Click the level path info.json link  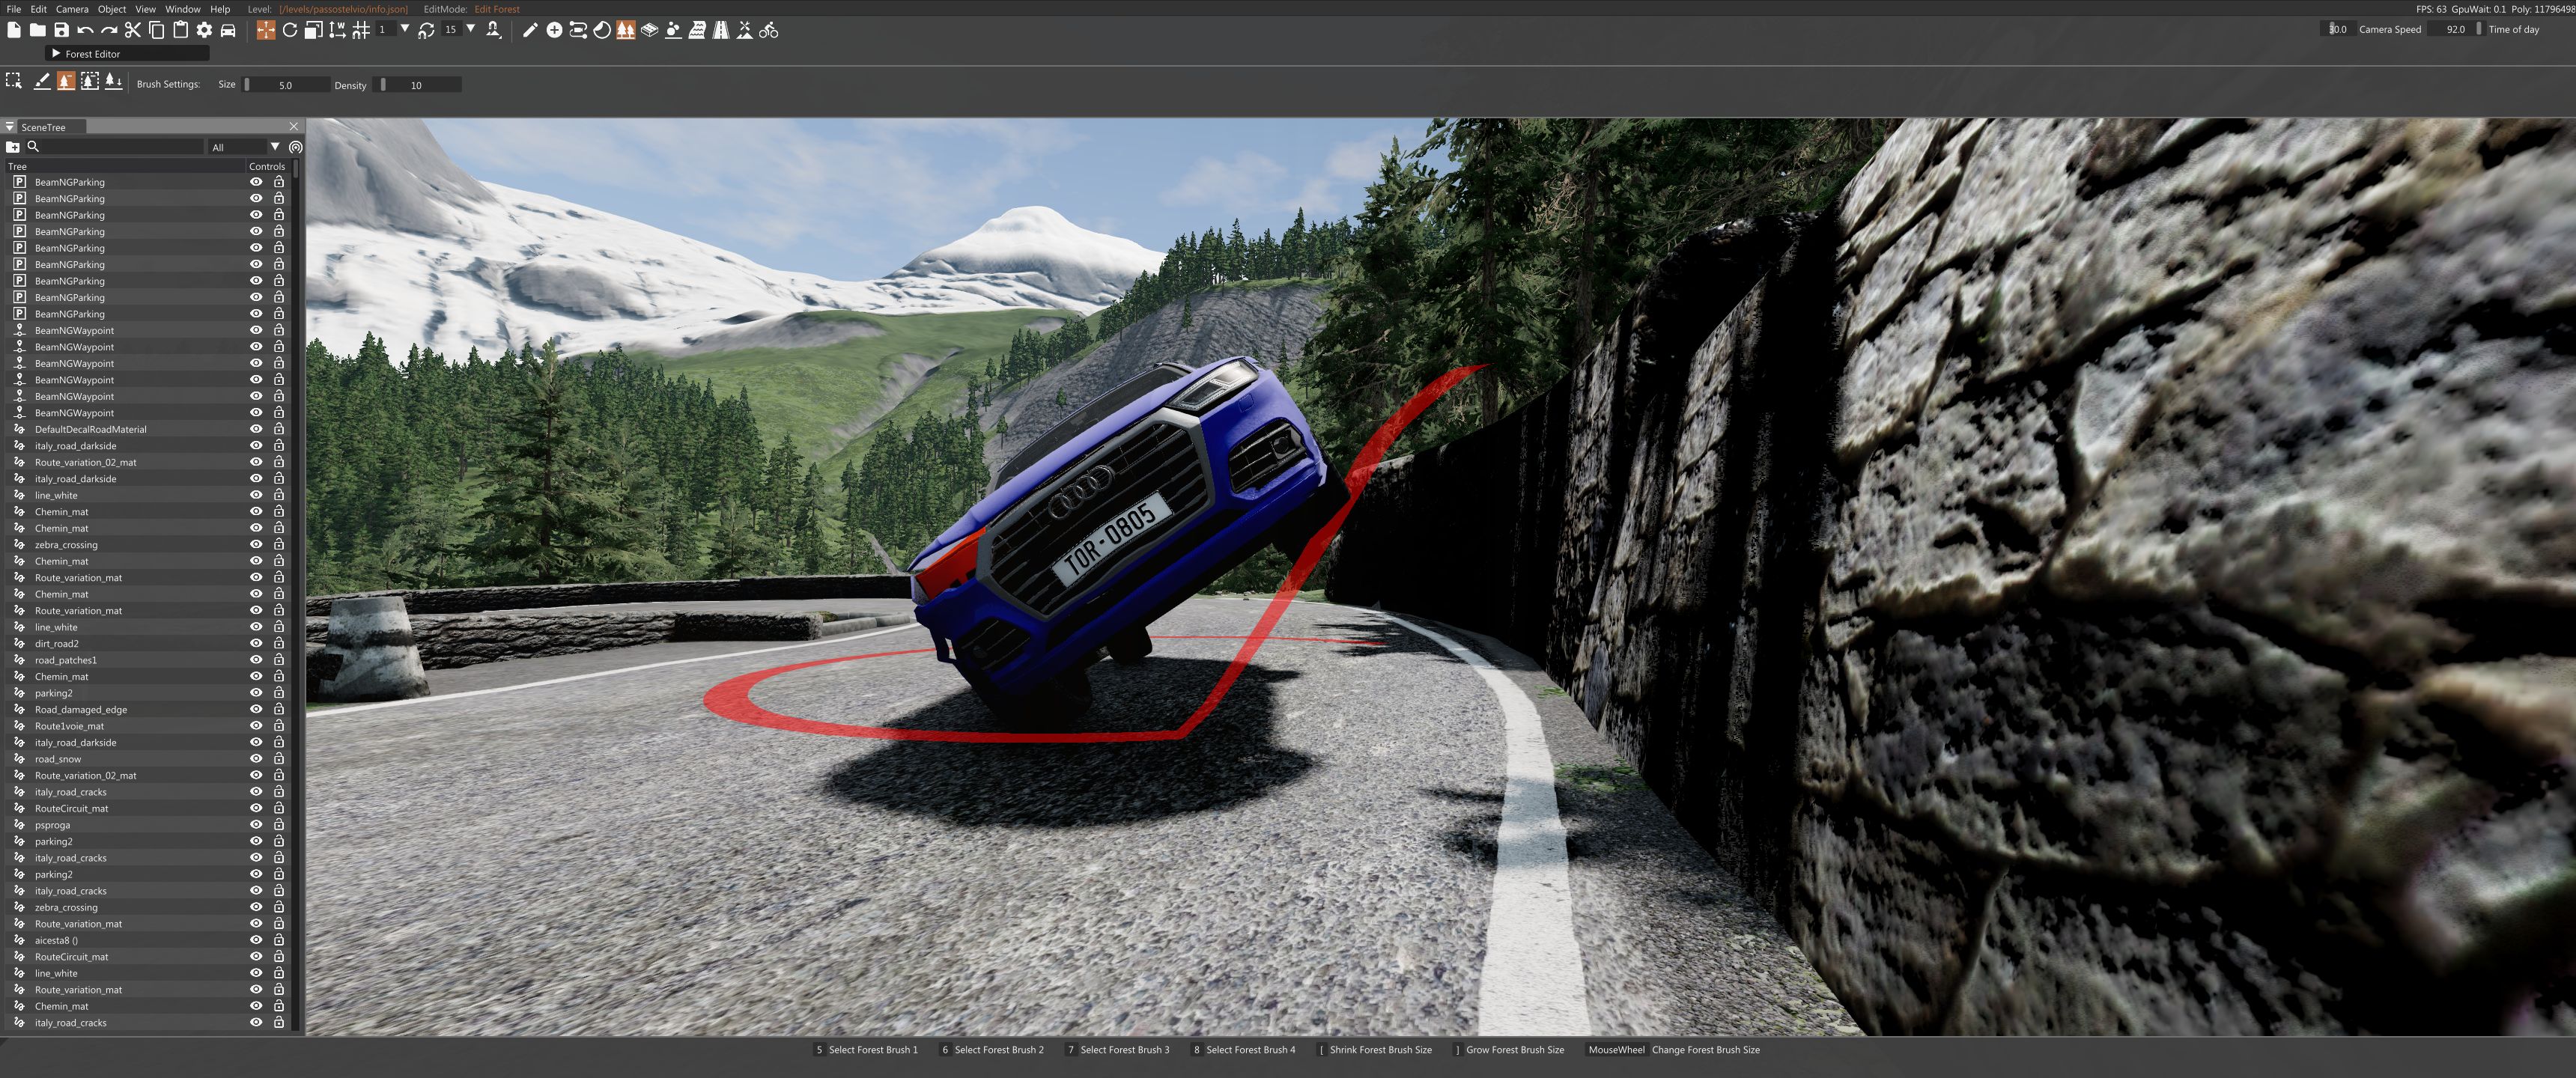coord(343,9)
